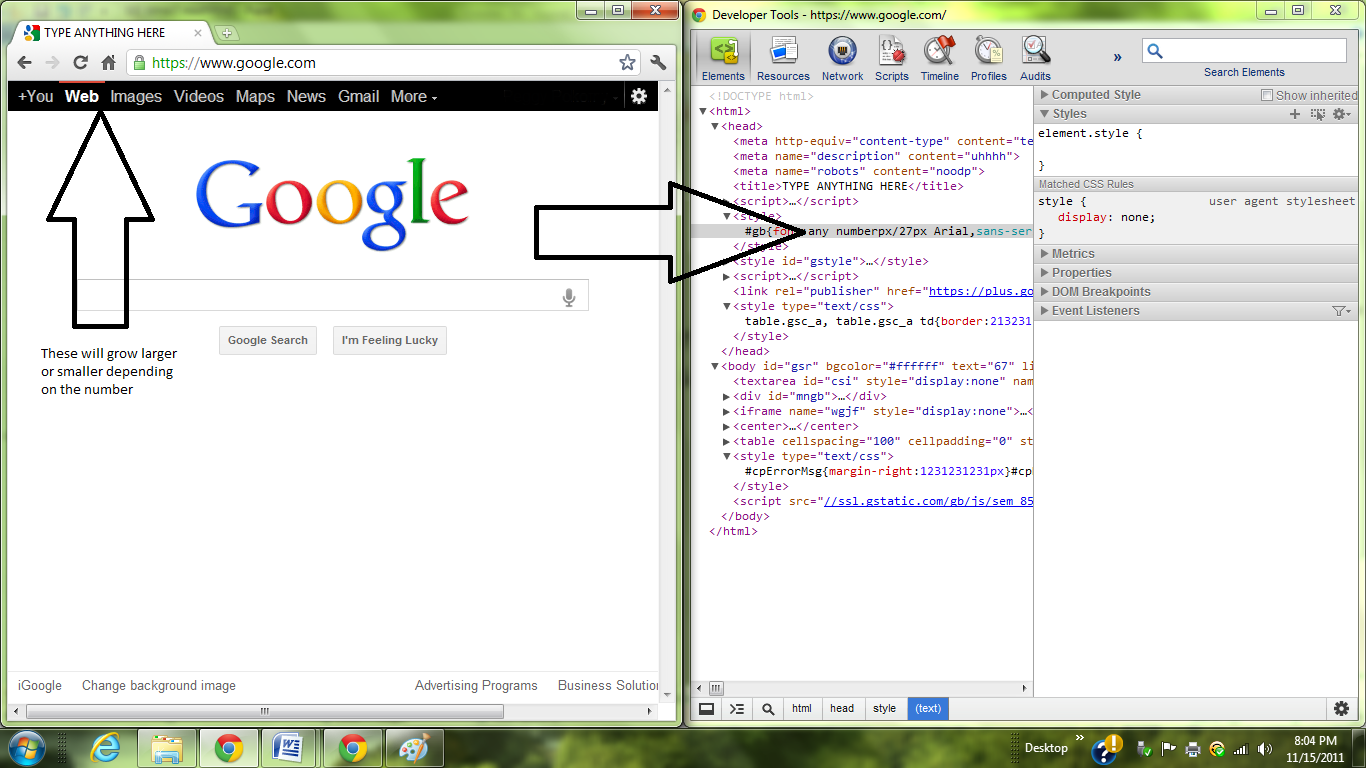This screenshot has width=1366, height=768.
Task: Switch to the Profiles panel
Action: coord(988,59)
